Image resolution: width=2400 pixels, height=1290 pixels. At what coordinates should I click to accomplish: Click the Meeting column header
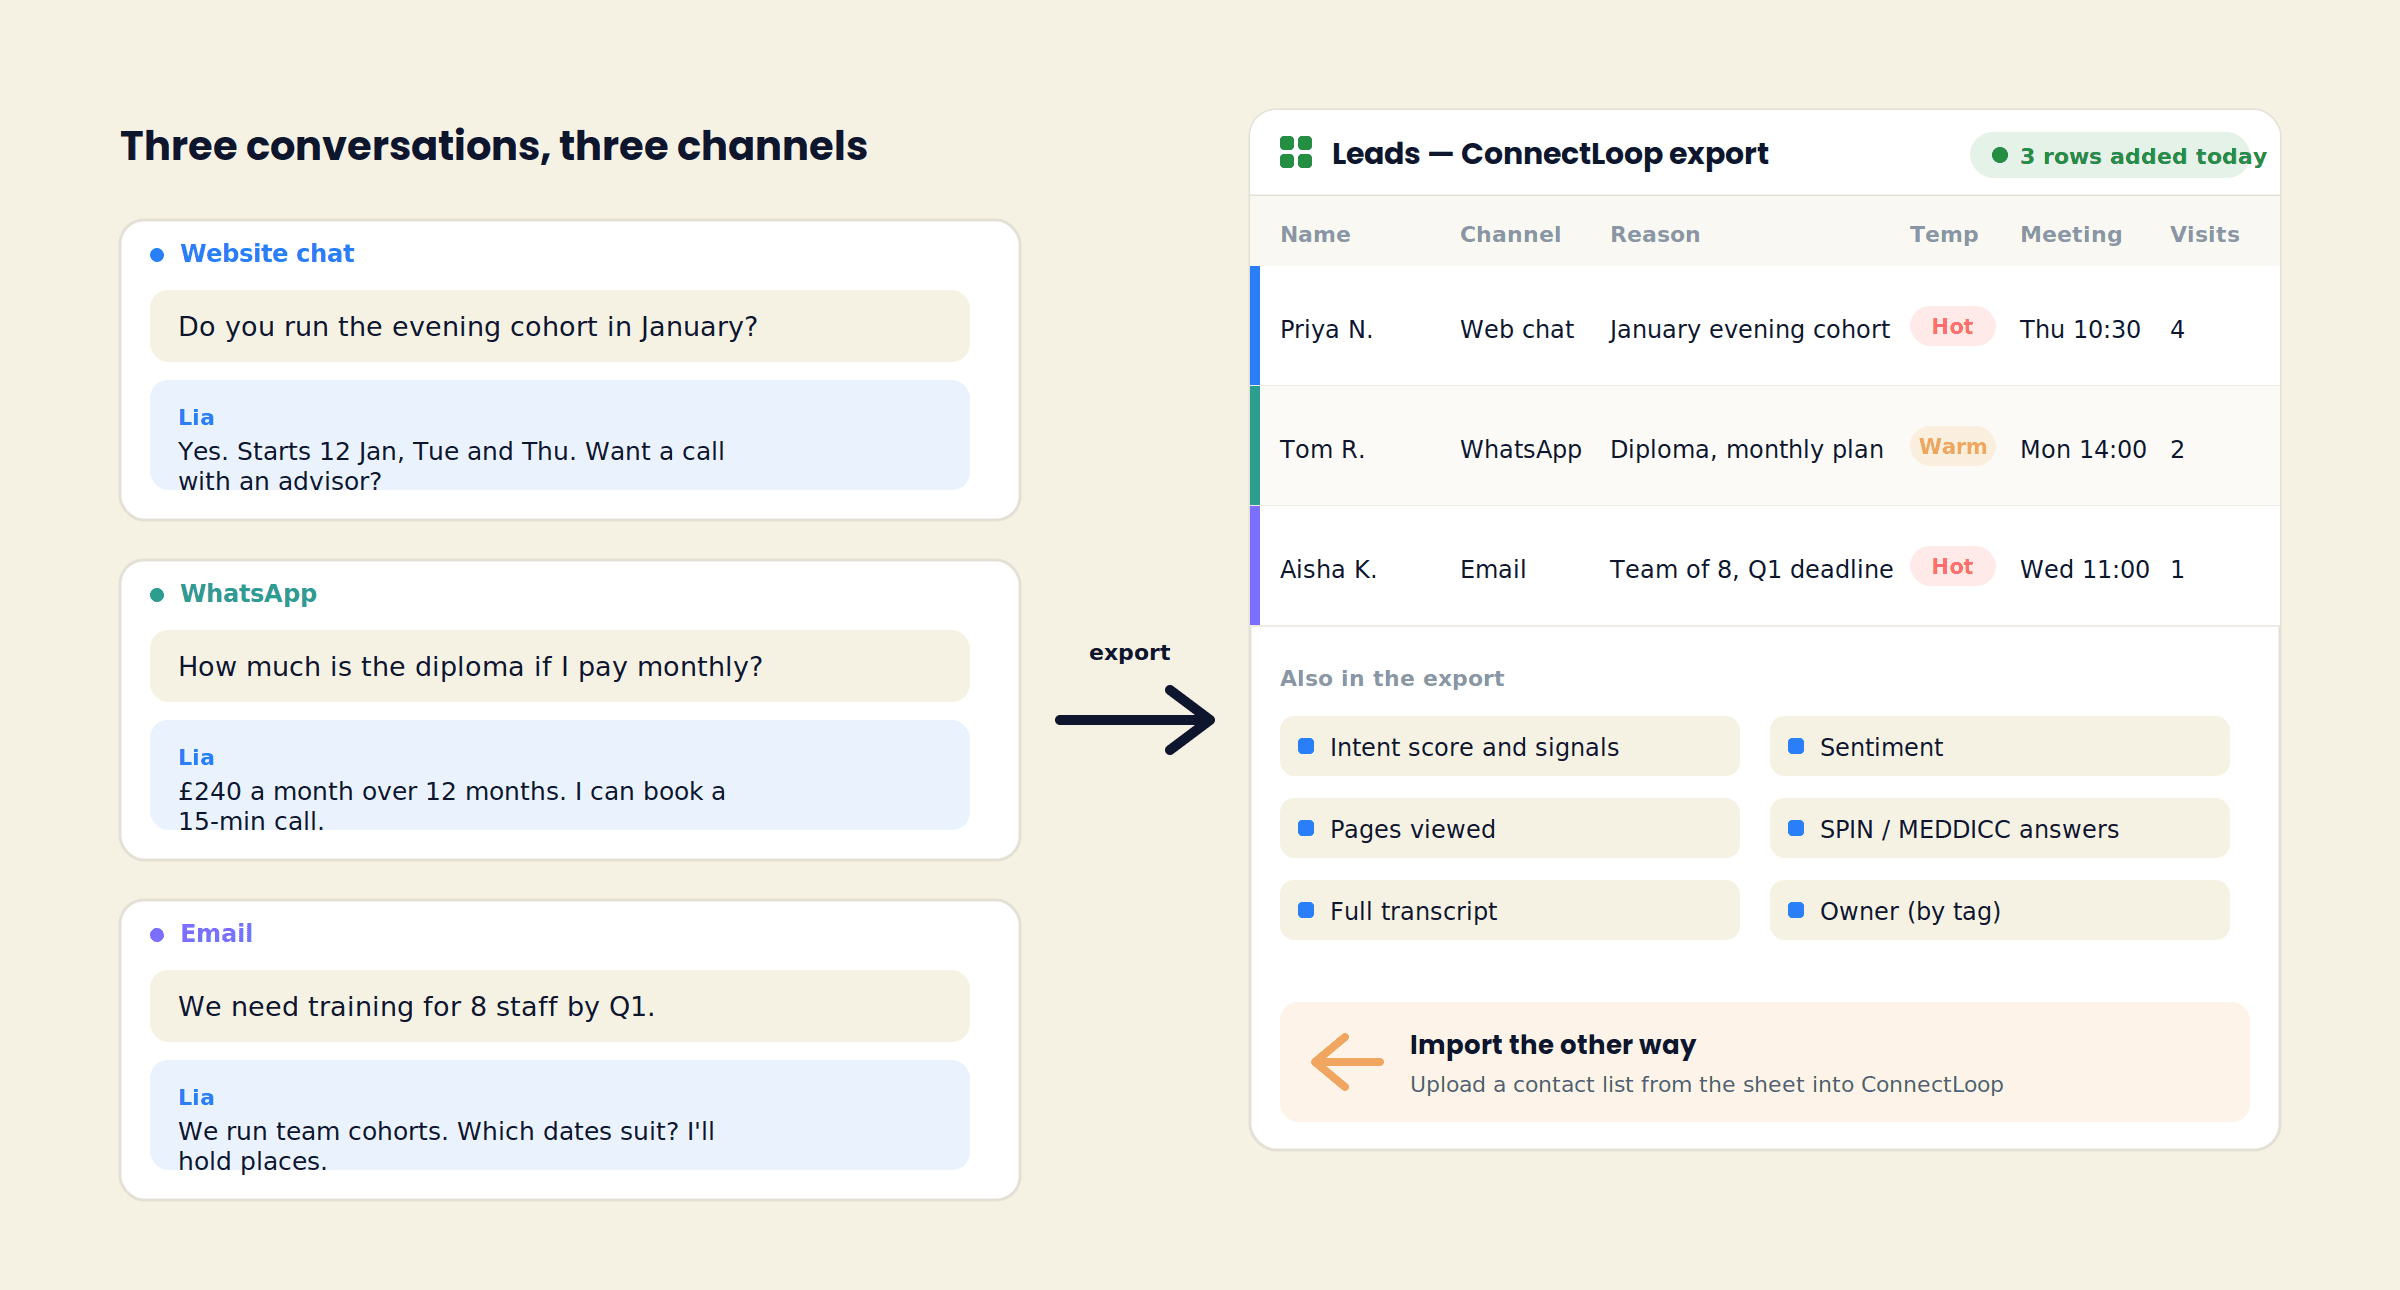[x=2071, y=234]
